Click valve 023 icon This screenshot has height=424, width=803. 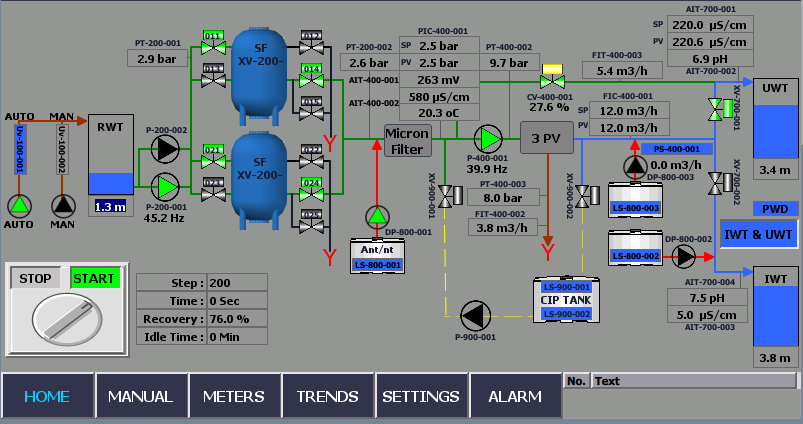213,189
